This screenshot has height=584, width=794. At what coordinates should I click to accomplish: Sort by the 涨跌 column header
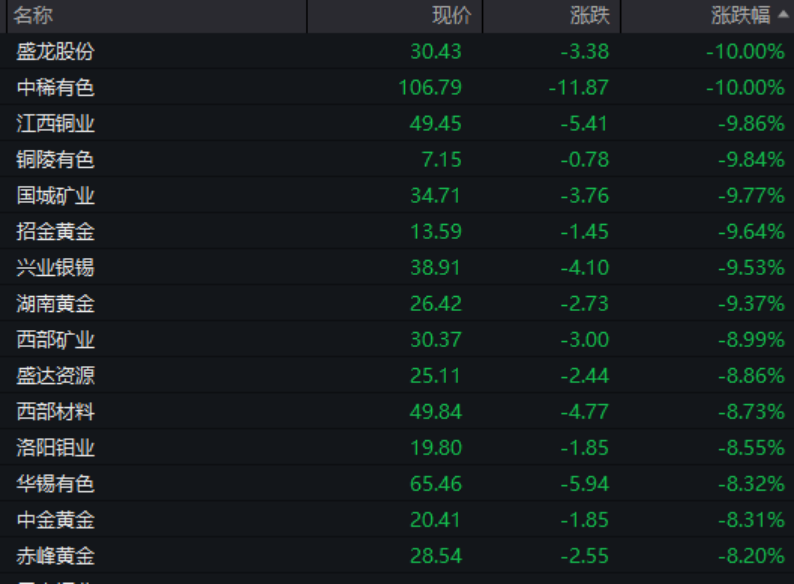coord(552,16)
